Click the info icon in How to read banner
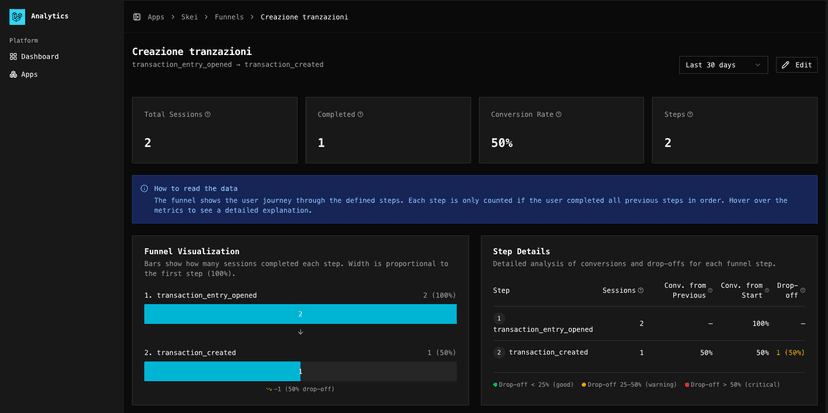Screen dimensions: 828x413 click(144, 188)
